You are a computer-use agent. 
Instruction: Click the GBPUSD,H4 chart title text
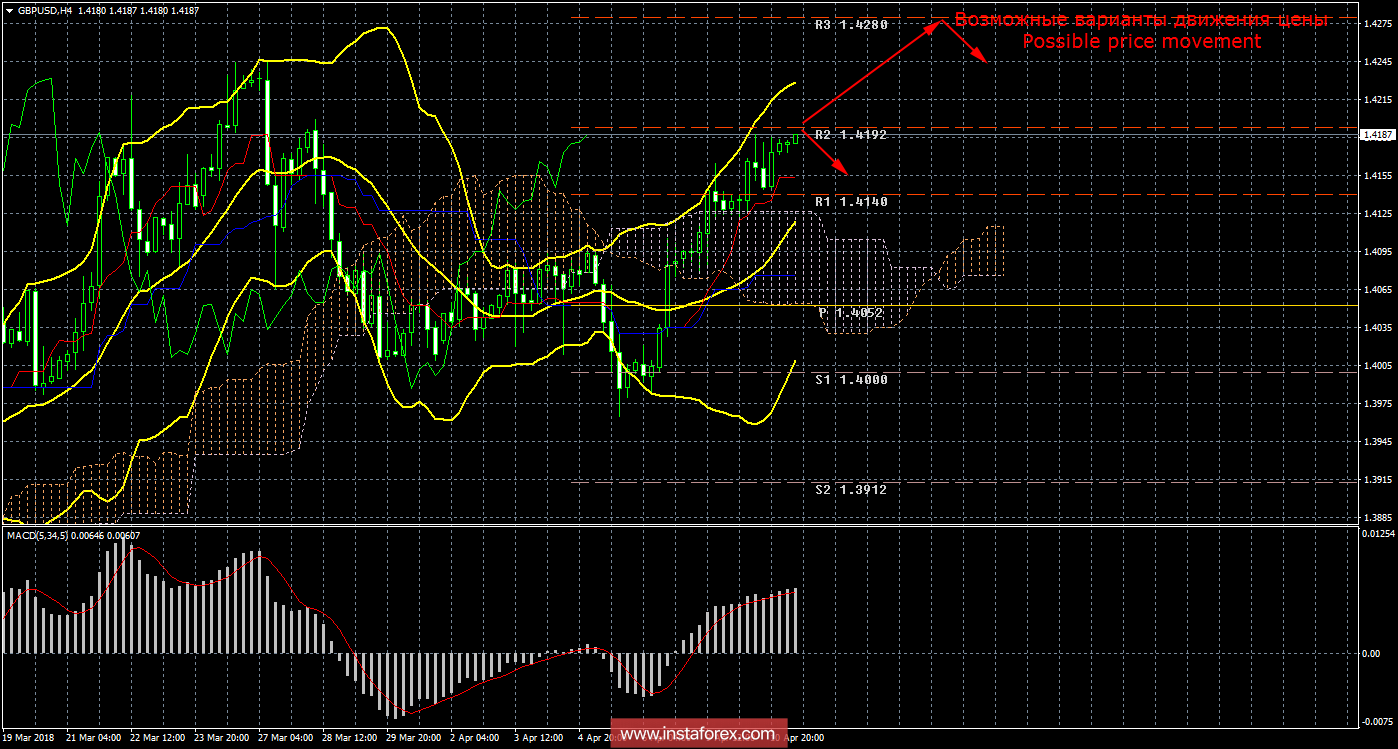pos(44,9)
